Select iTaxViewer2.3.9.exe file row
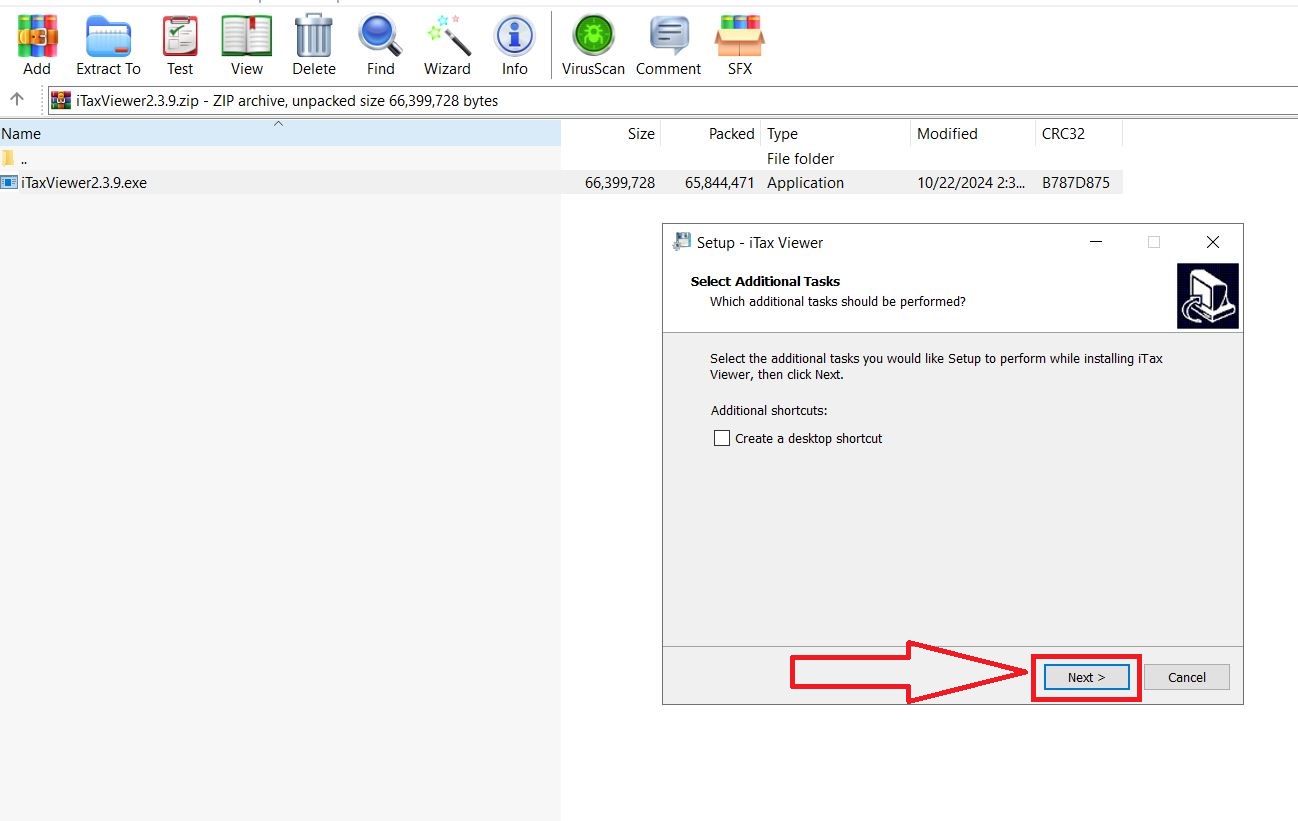This screenshot has width=1298, height=821. pos(84,183)
